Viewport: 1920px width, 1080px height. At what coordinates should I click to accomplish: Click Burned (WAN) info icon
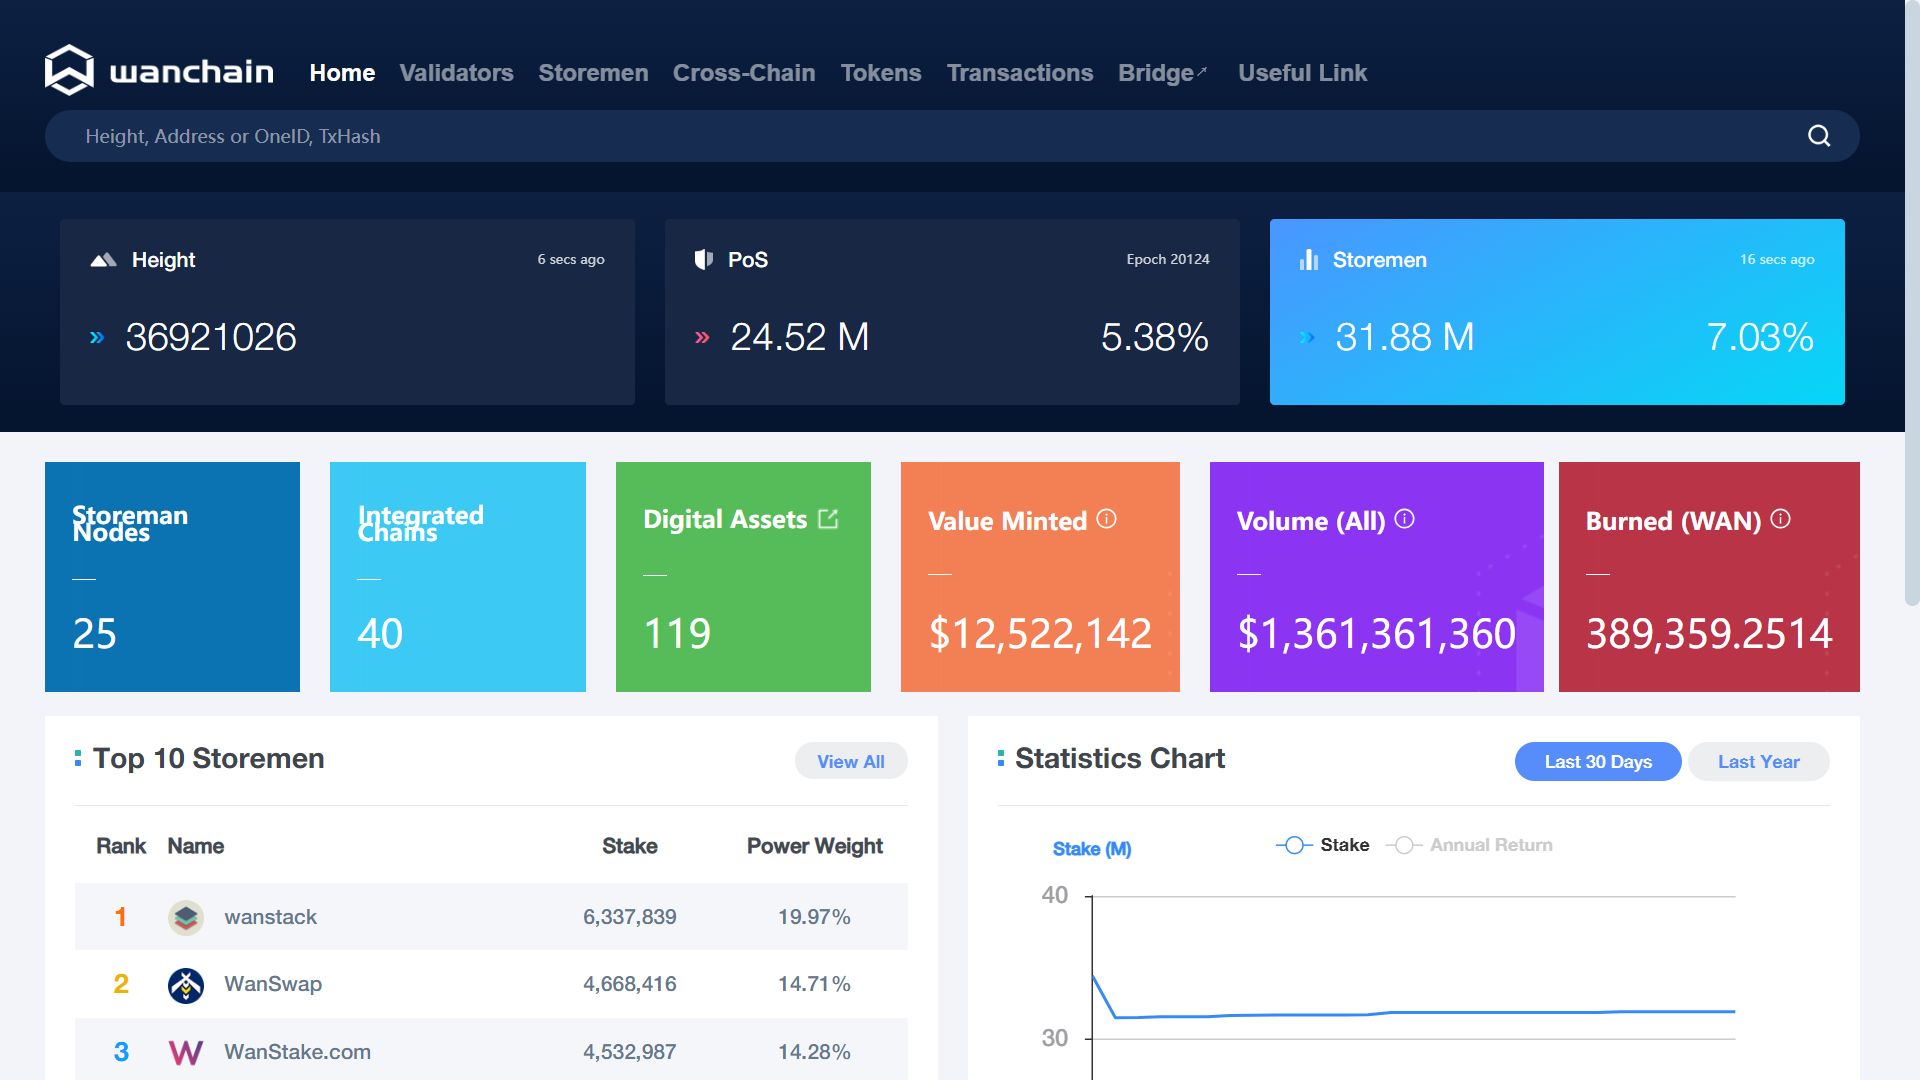[x=1780, y=519]
